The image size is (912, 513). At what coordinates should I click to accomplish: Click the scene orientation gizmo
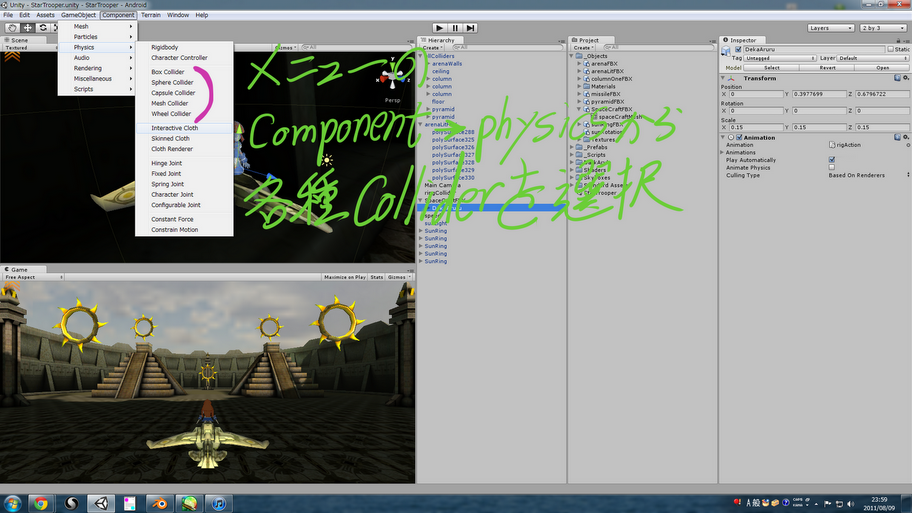[x=392, y=76]
